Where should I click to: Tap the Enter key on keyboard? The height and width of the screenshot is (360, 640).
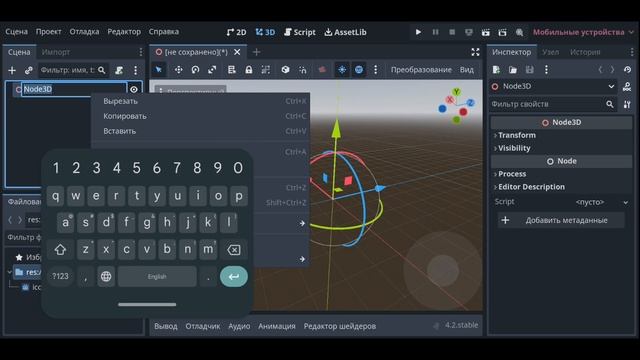tap(234, 276)
